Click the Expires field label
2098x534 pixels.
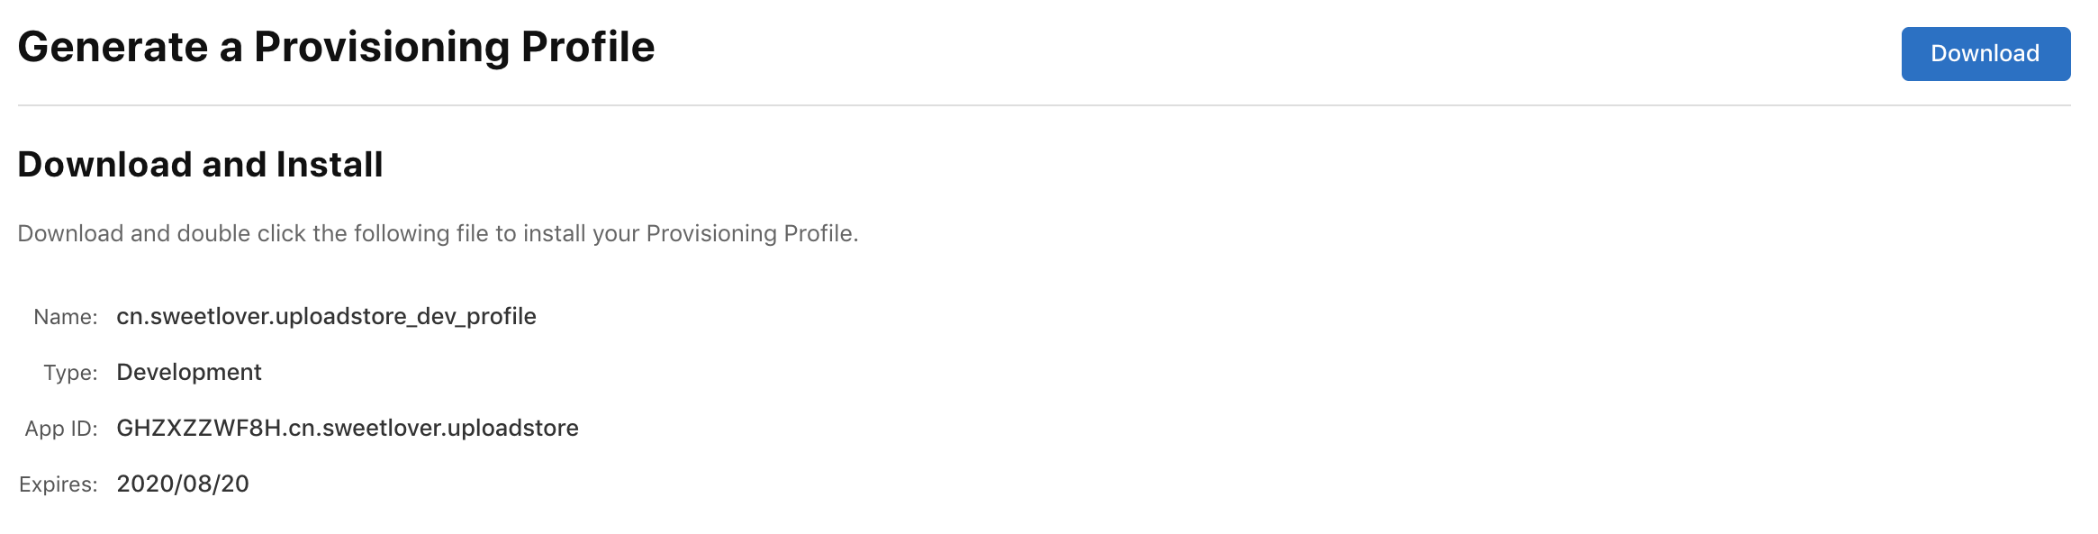pos(58,485)
